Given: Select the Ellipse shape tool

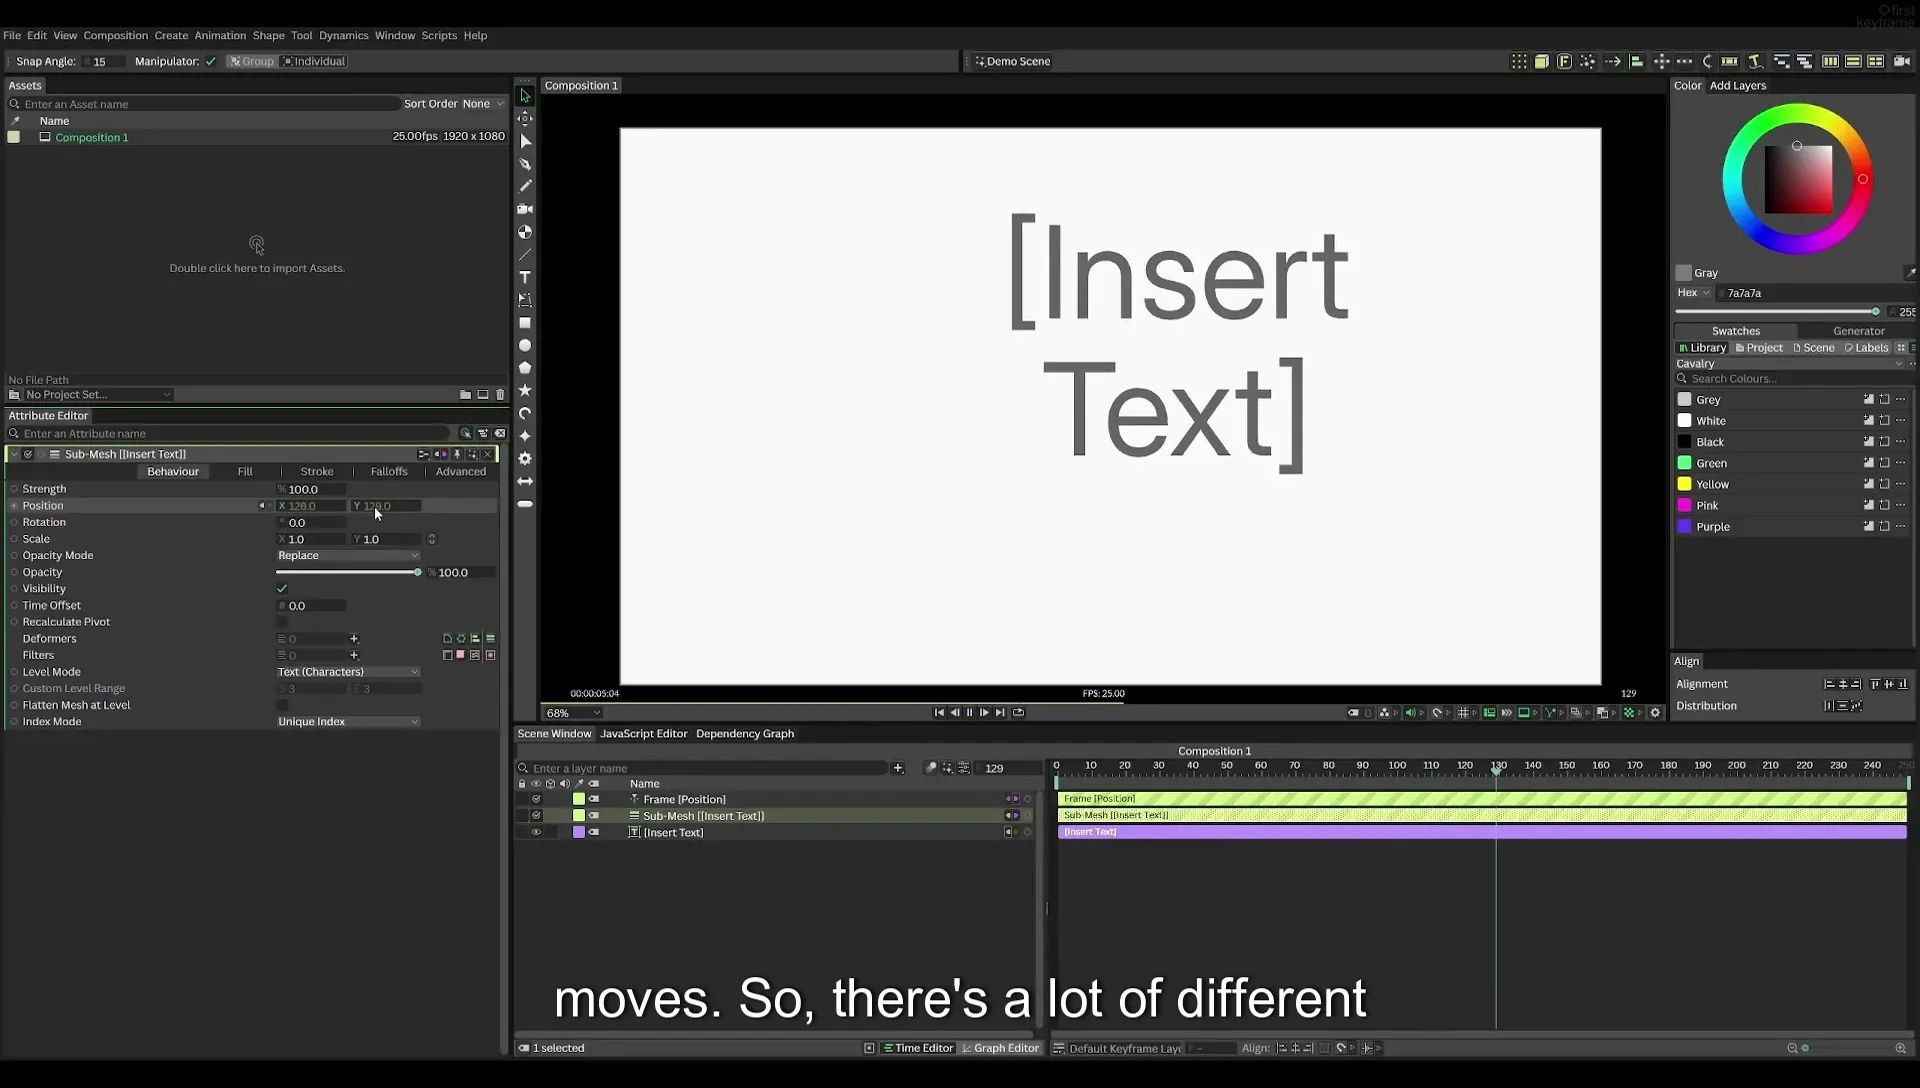Looking at the screenshot, I should (x=525, y=345).
